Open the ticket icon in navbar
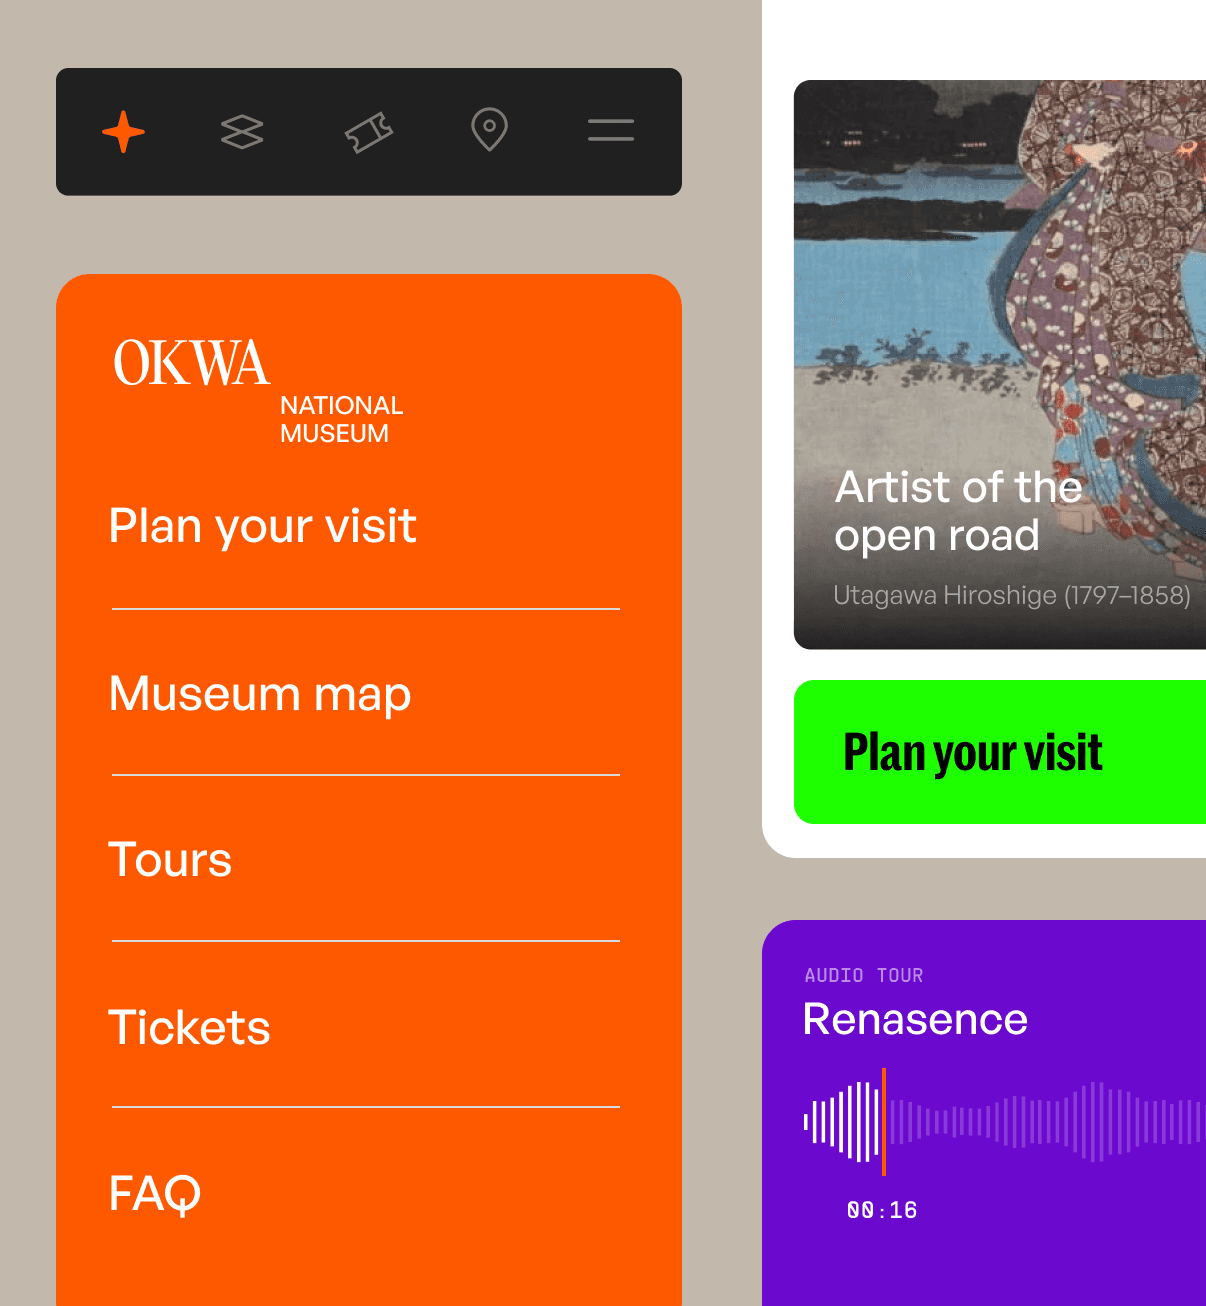This screenshot has width=1206, height=1306. pyautogui.click(x=369, y=132)
